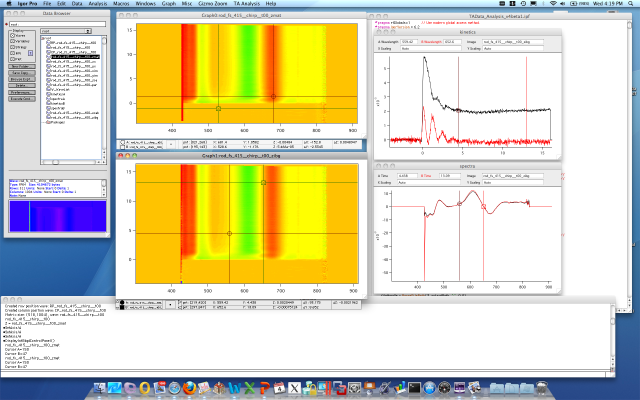Toggle the Info display checkbox
Image resolution: width=640 pixels, height=400 pixels.
12,53
